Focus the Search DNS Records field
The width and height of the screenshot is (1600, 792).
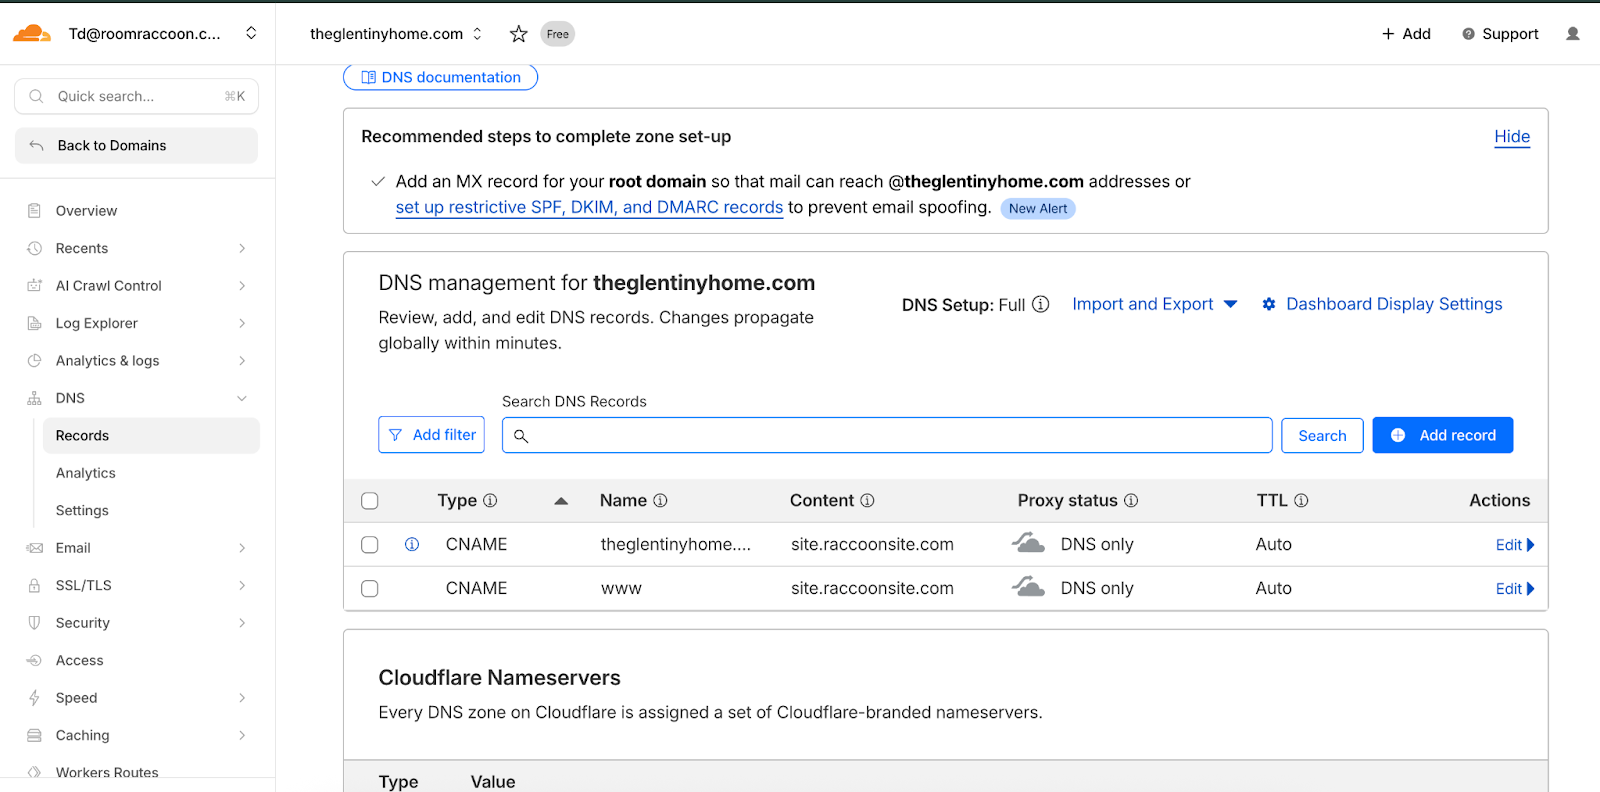pyautogui.click(x=887, y=435)
